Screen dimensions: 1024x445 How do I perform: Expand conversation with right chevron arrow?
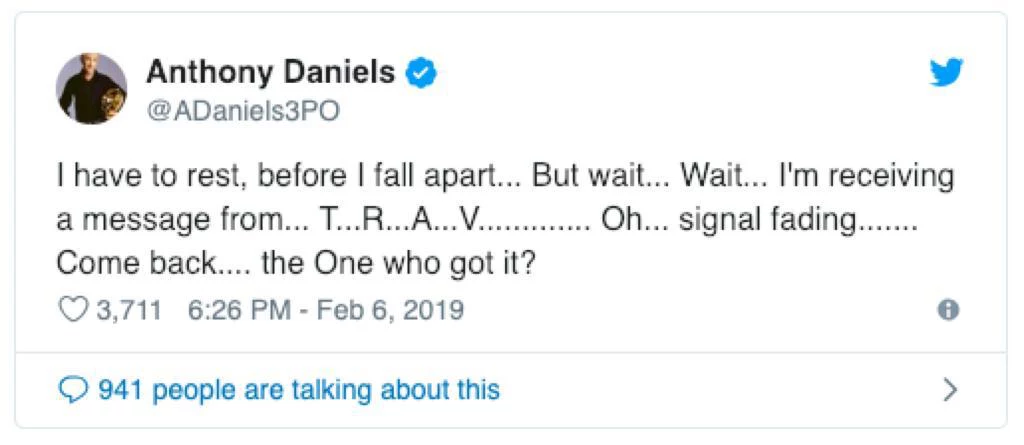click(x=951, y=390)
